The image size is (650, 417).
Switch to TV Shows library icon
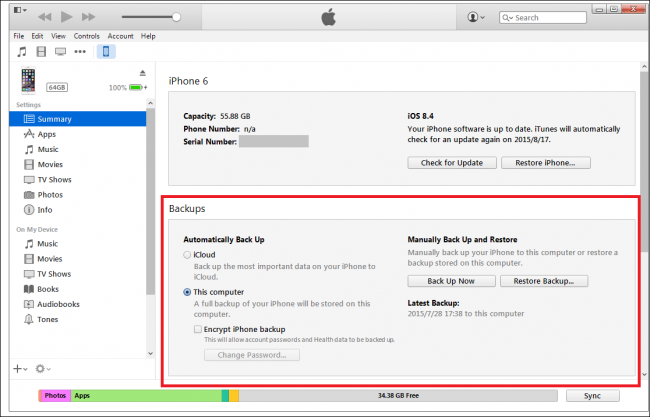coord(61,52)
